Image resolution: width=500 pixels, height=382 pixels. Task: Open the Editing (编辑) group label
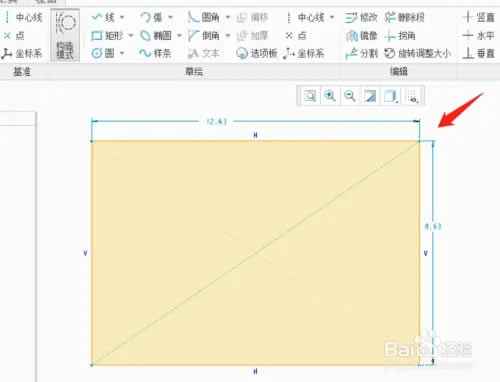point(399,71)
